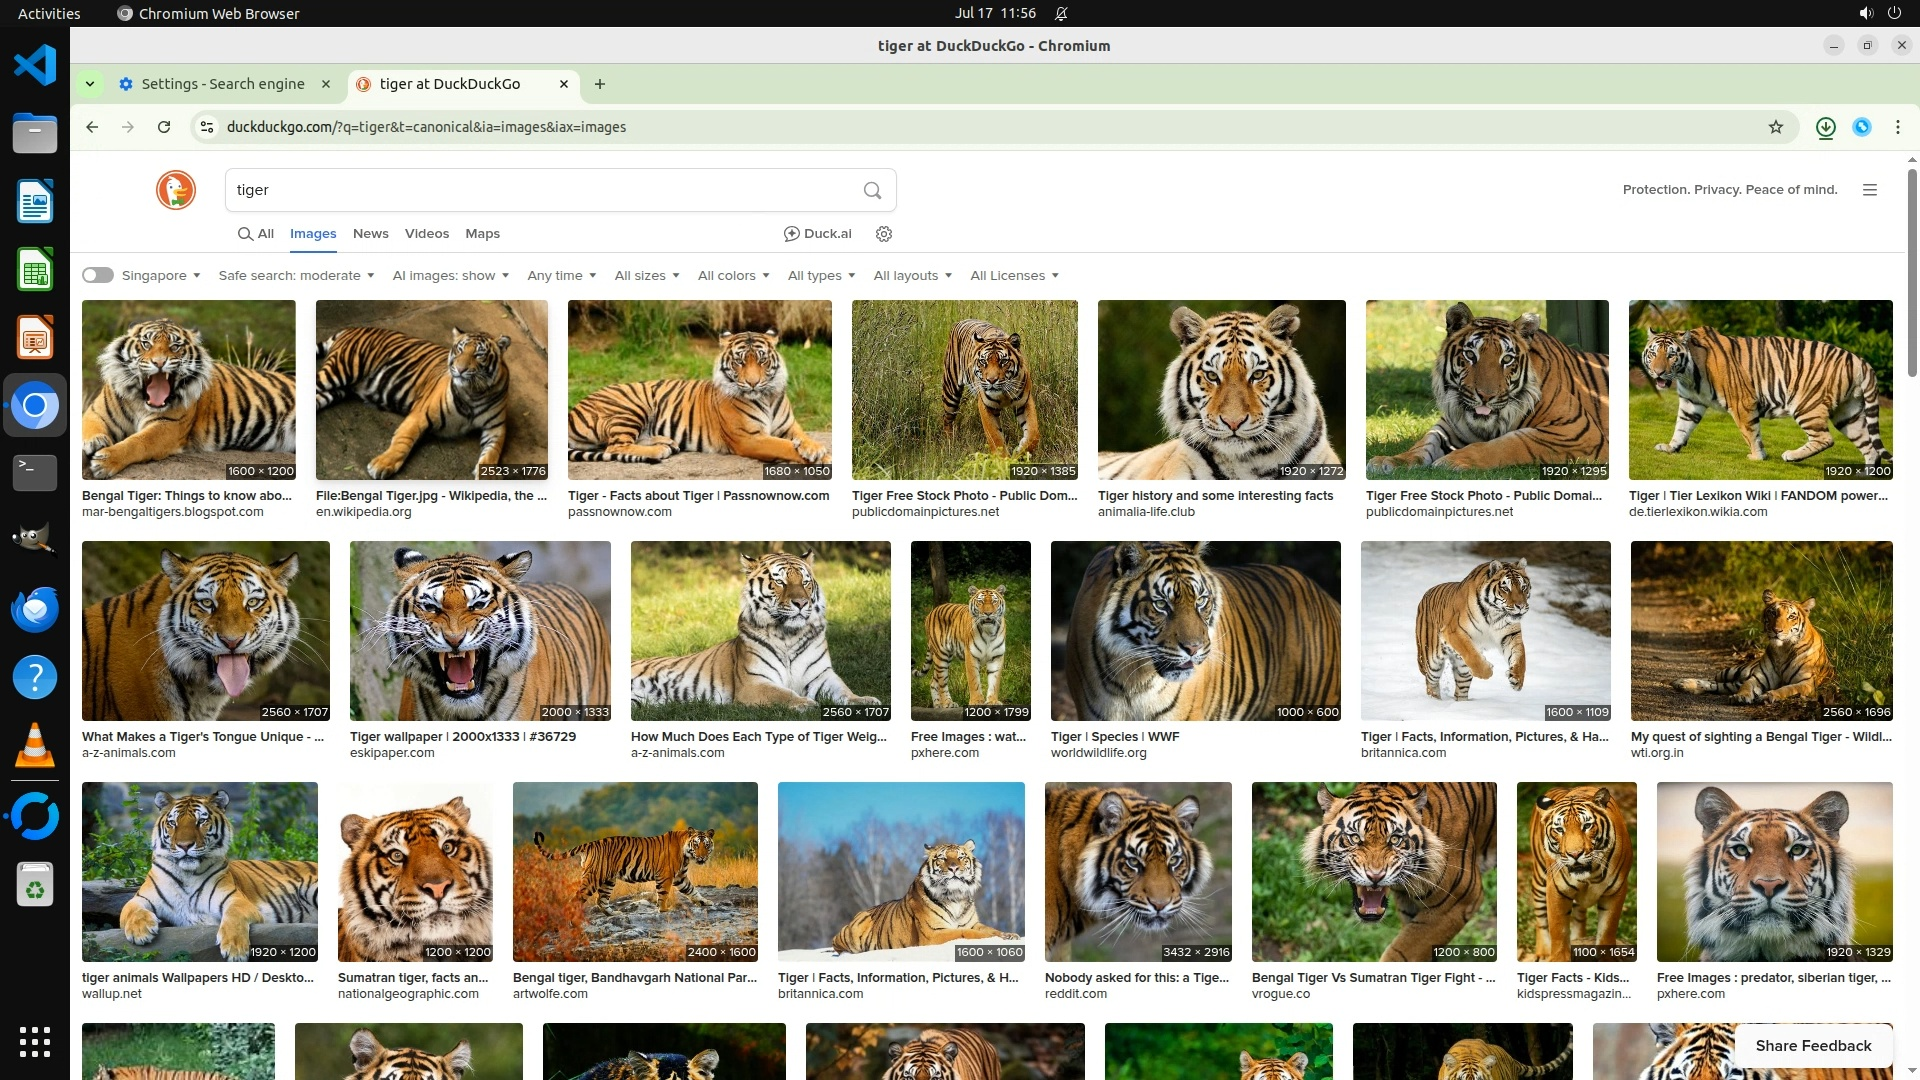Expand Safe search: moderate dropdown
Viewport: 1920px width, 1080px height.
(296, 275)
